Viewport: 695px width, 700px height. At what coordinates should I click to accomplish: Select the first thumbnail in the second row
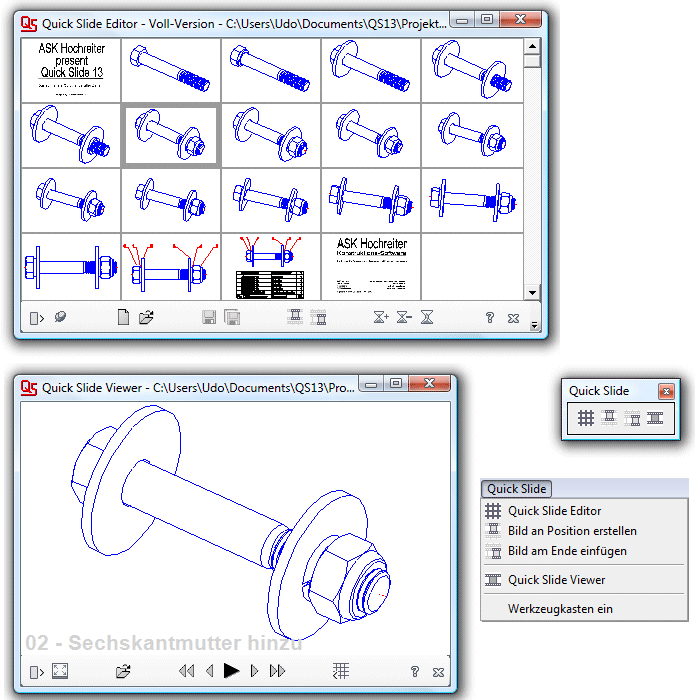(x=71, y=135)
